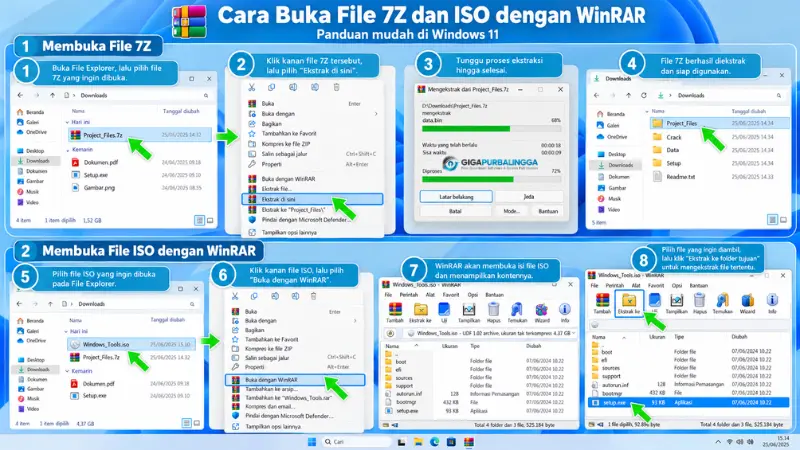
Task: Open File Explorer from the taskbar
Action: pos(418,442)
